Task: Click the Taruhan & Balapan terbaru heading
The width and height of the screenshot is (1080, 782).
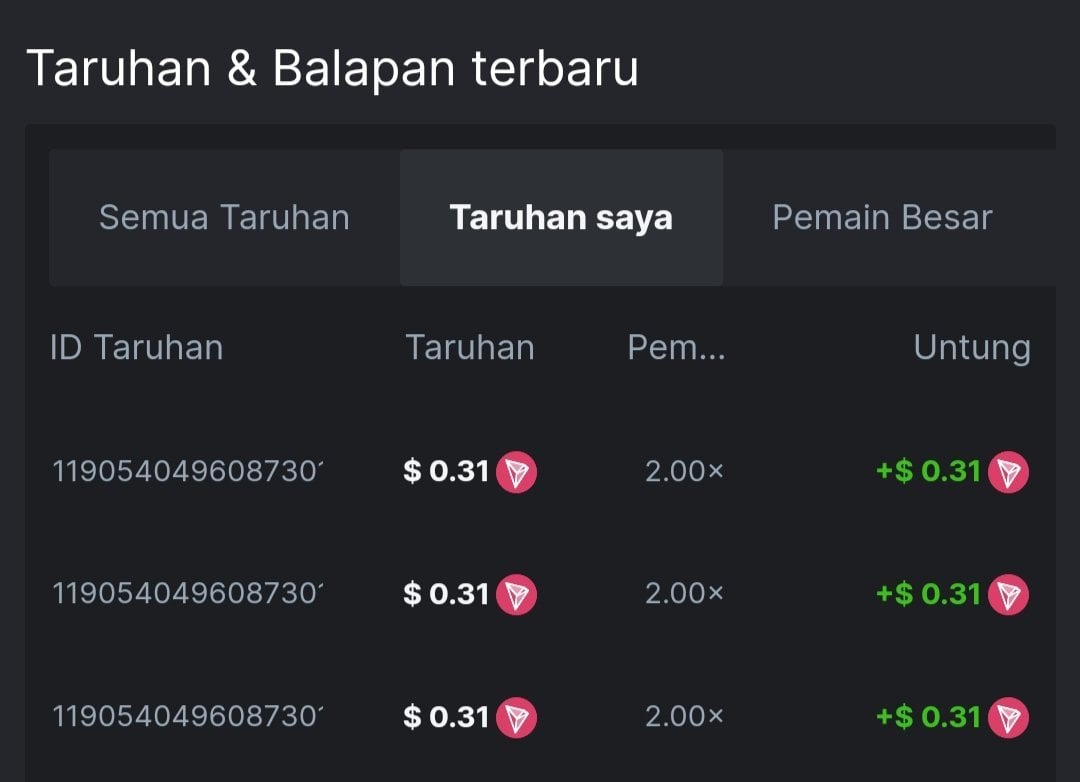Action: 332,70
